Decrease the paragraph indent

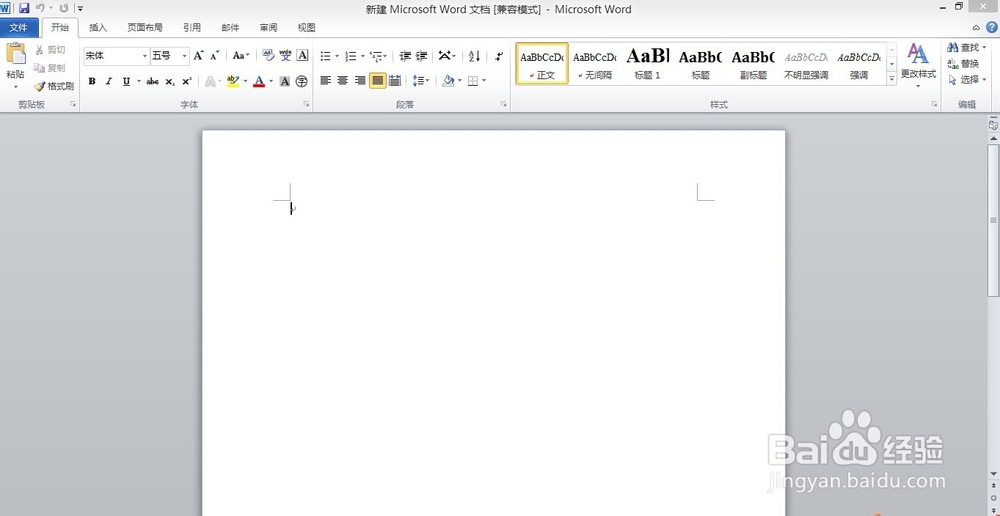pyautogui.click(x=405, y=56)
